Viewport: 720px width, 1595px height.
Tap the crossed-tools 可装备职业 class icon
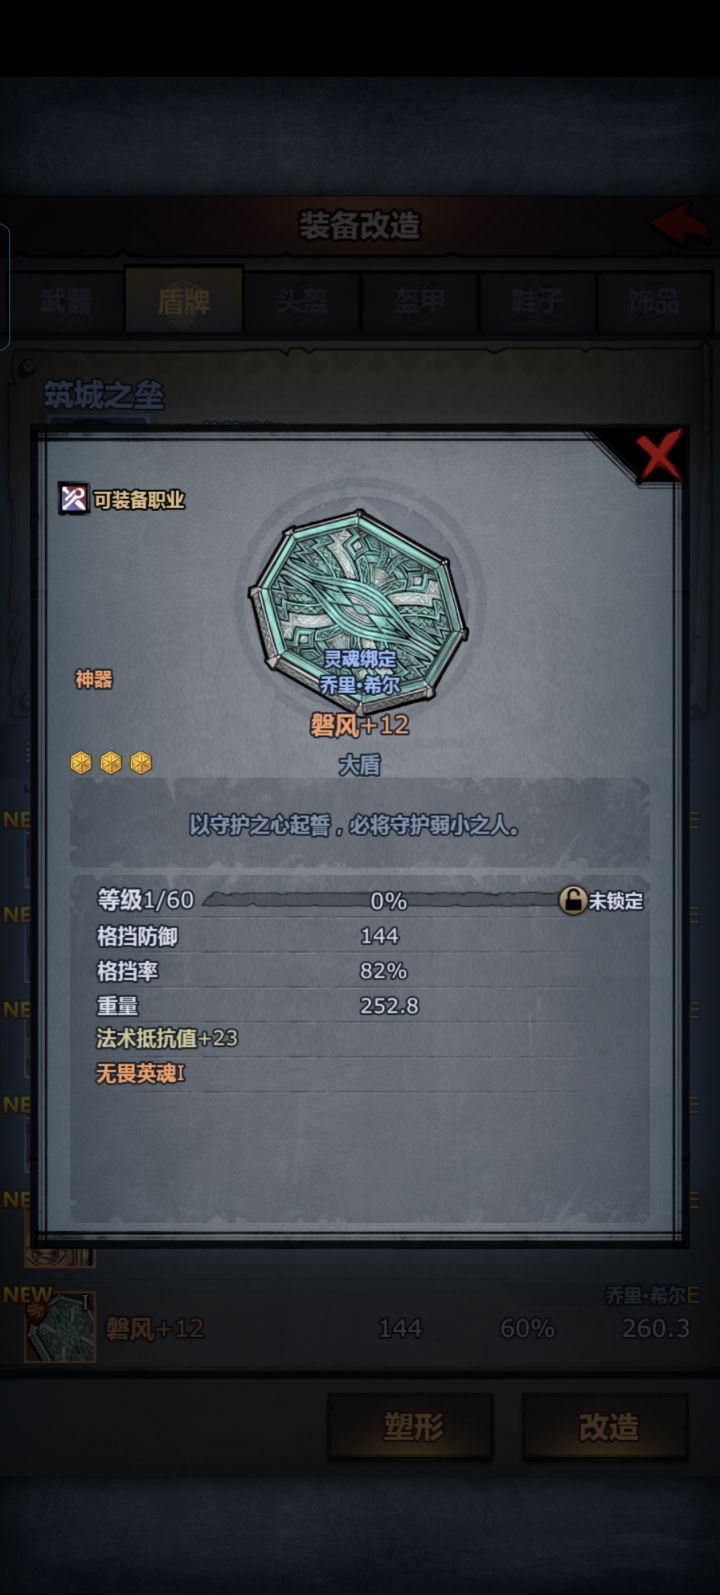pyautogui.click(x=74, y=497)
